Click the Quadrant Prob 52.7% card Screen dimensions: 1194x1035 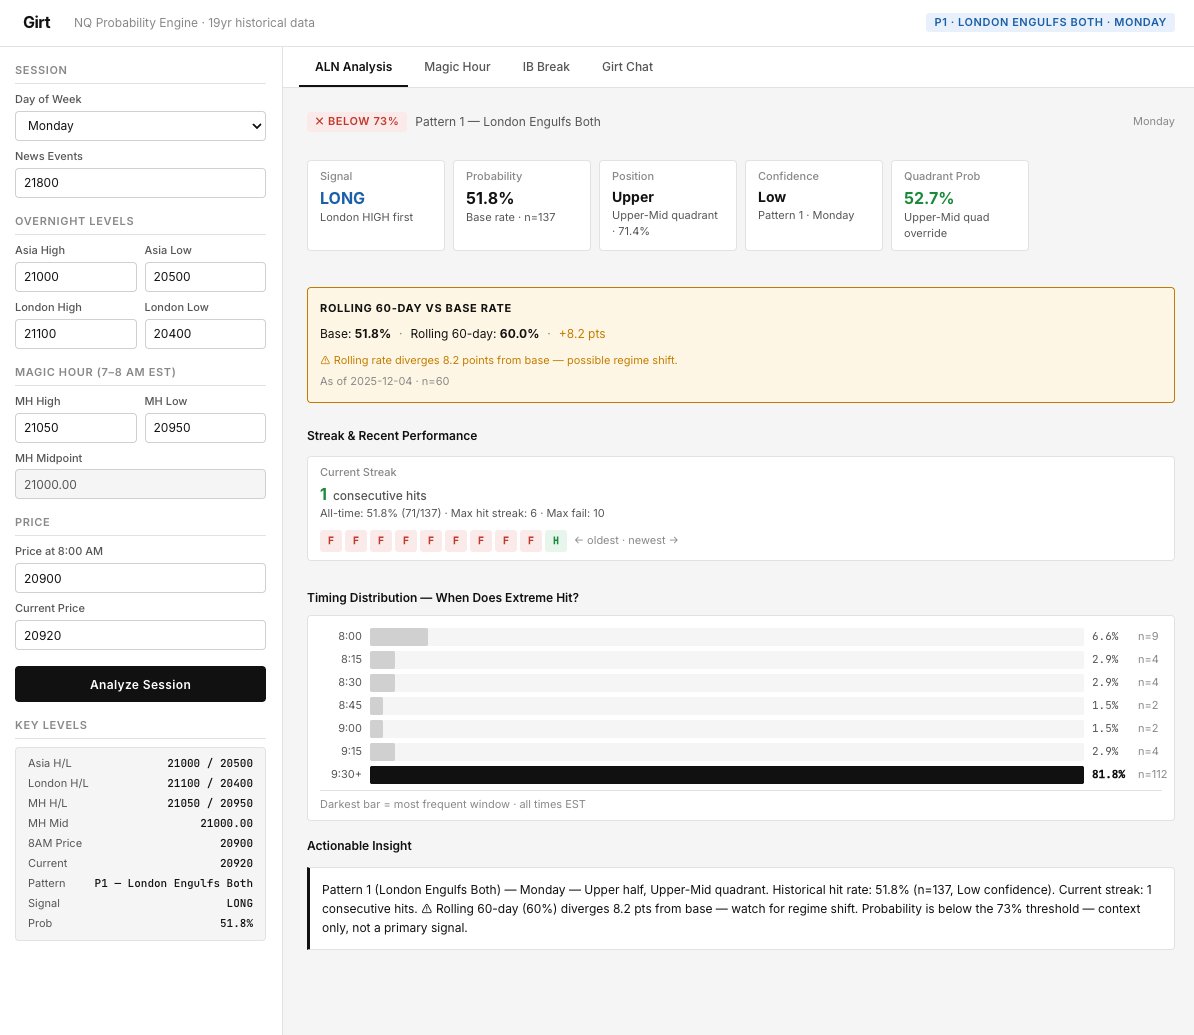[959, 205]
